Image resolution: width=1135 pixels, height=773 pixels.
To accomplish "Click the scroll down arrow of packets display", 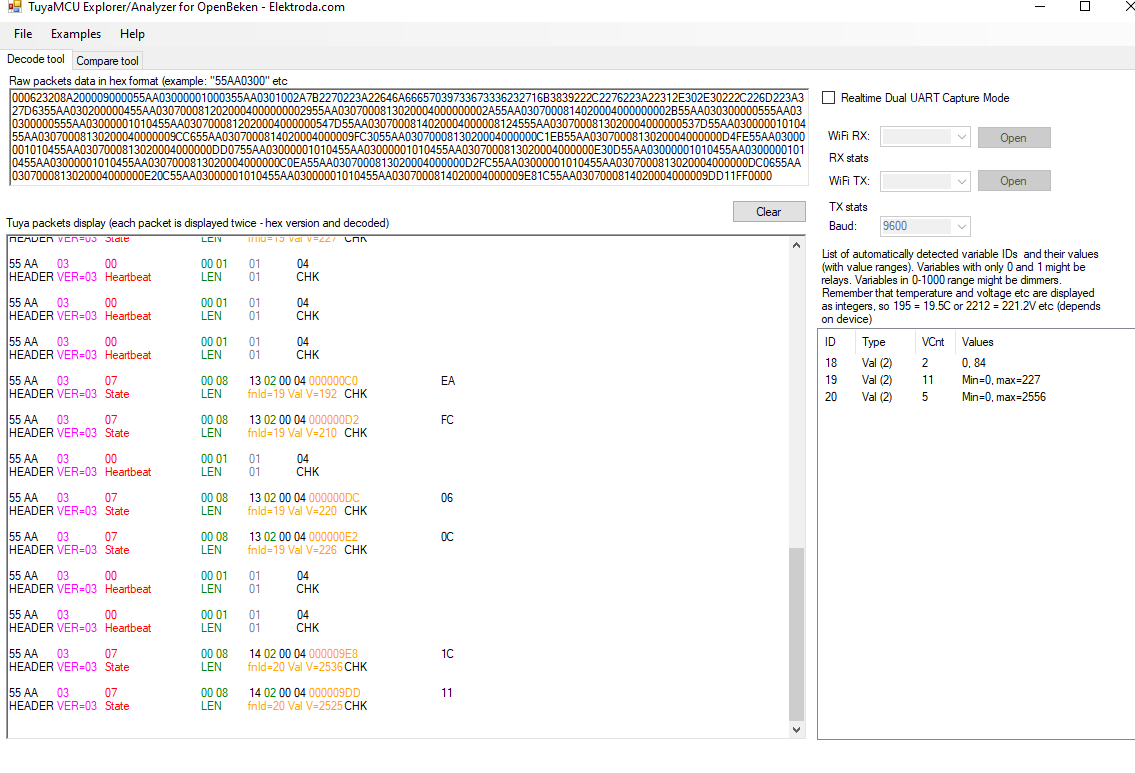I will click(x=796, y=730).
